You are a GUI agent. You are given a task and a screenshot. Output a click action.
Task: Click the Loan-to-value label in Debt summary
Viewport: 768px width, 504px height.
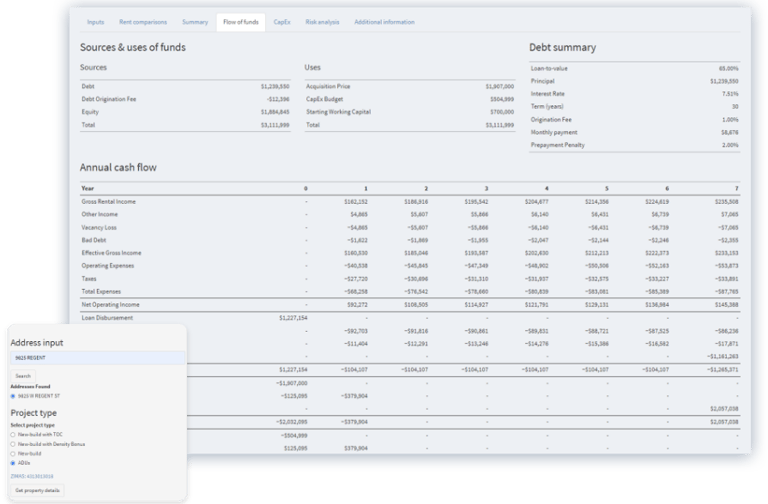[x=549, y=69]
